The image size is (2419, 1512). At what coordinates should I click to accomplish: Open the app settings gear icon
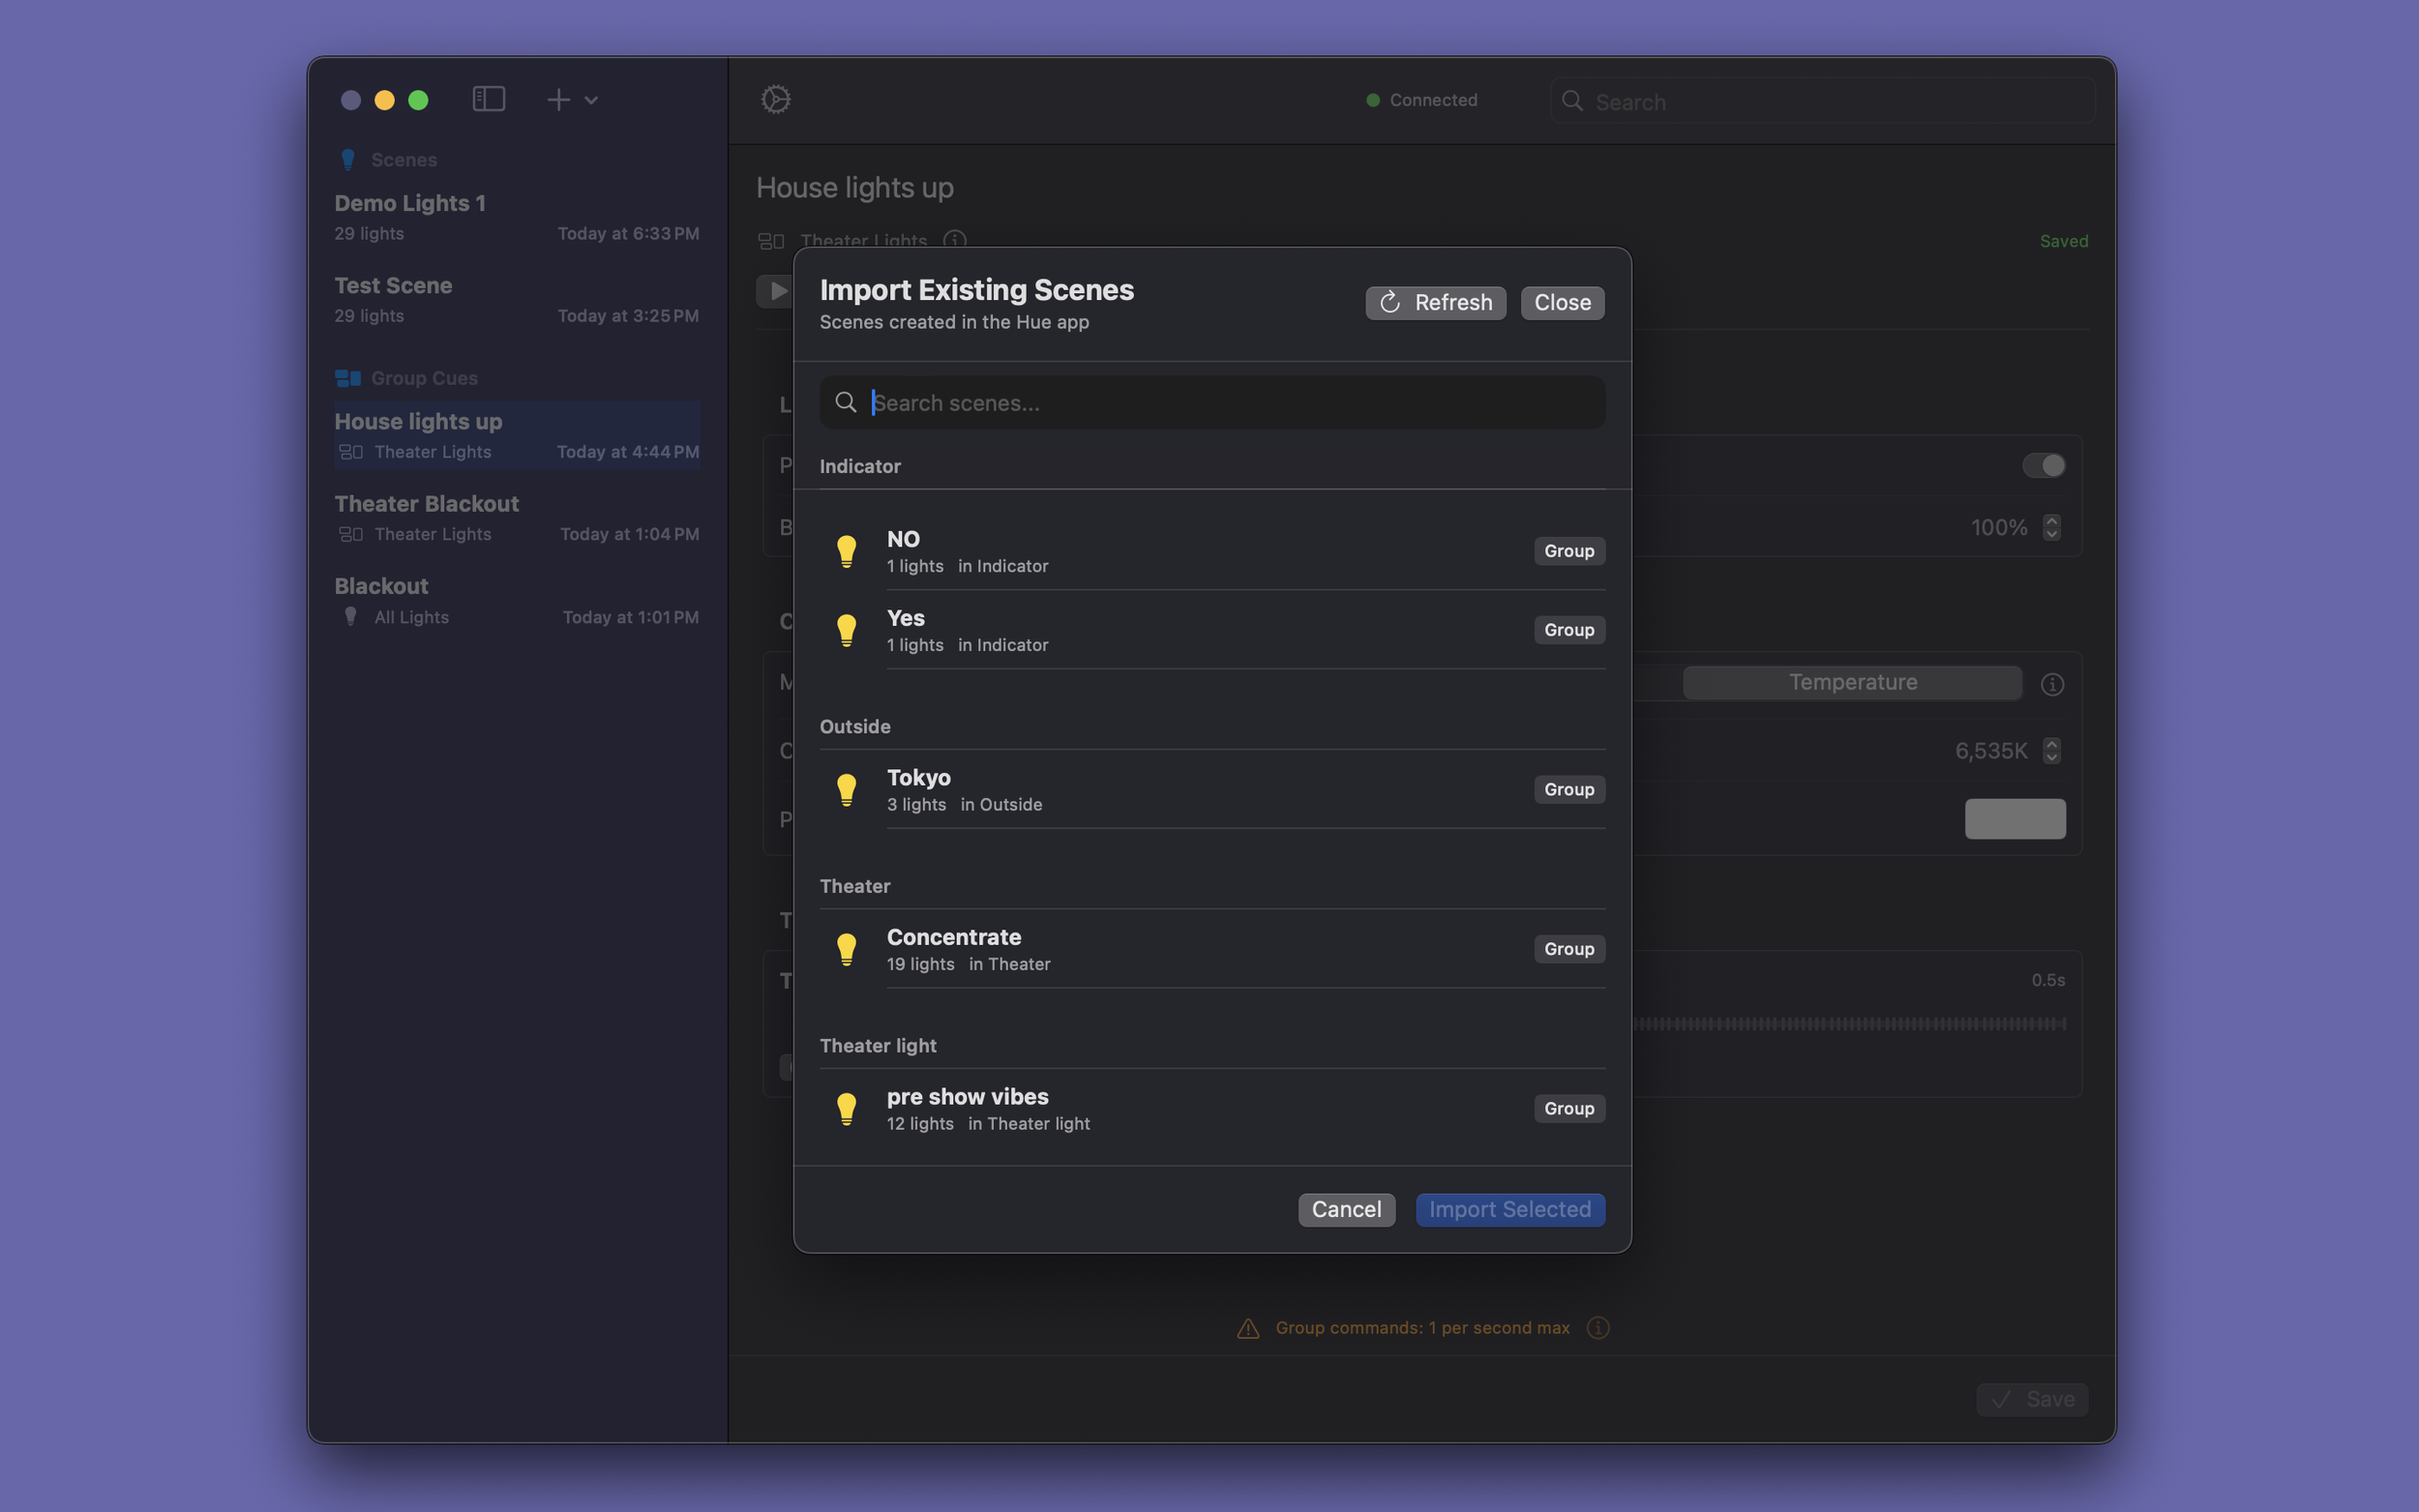point(775,99)
